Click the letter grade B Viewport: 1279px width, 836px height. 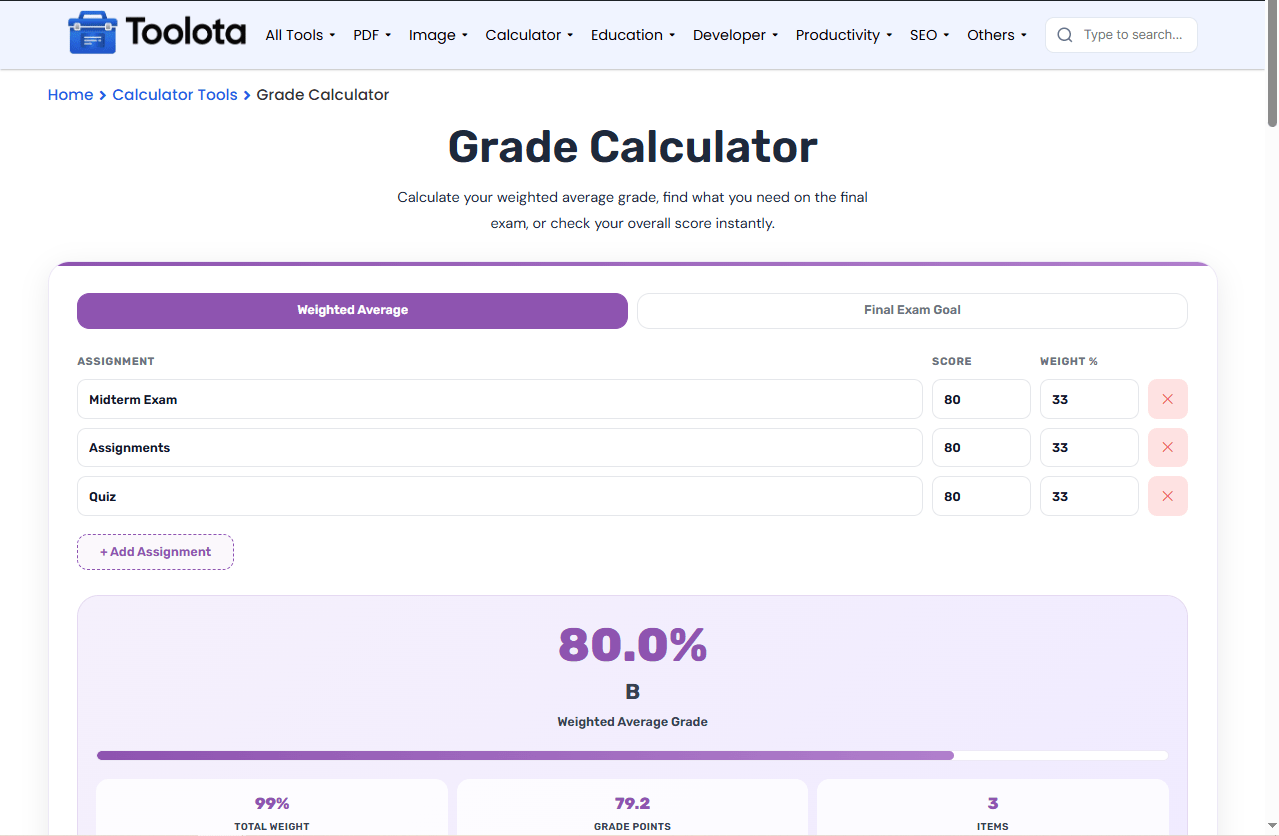[633, 692]
